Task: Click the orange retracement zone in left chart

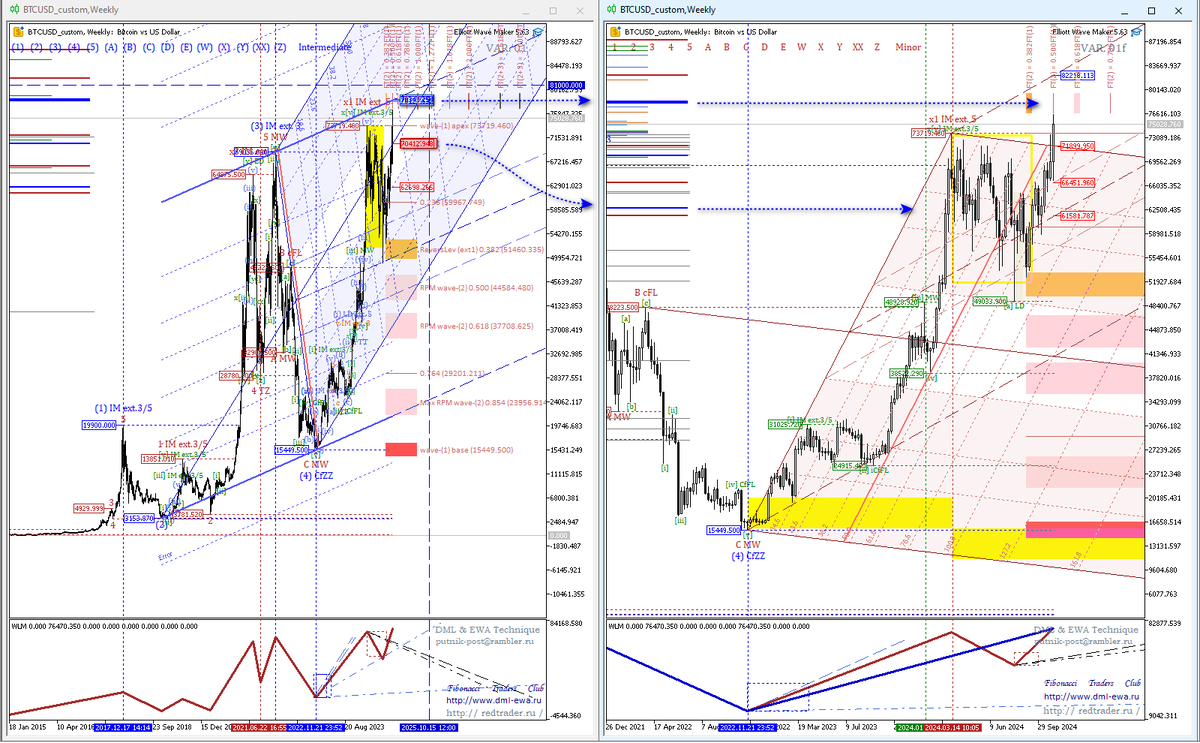Action: pos(401,249)
